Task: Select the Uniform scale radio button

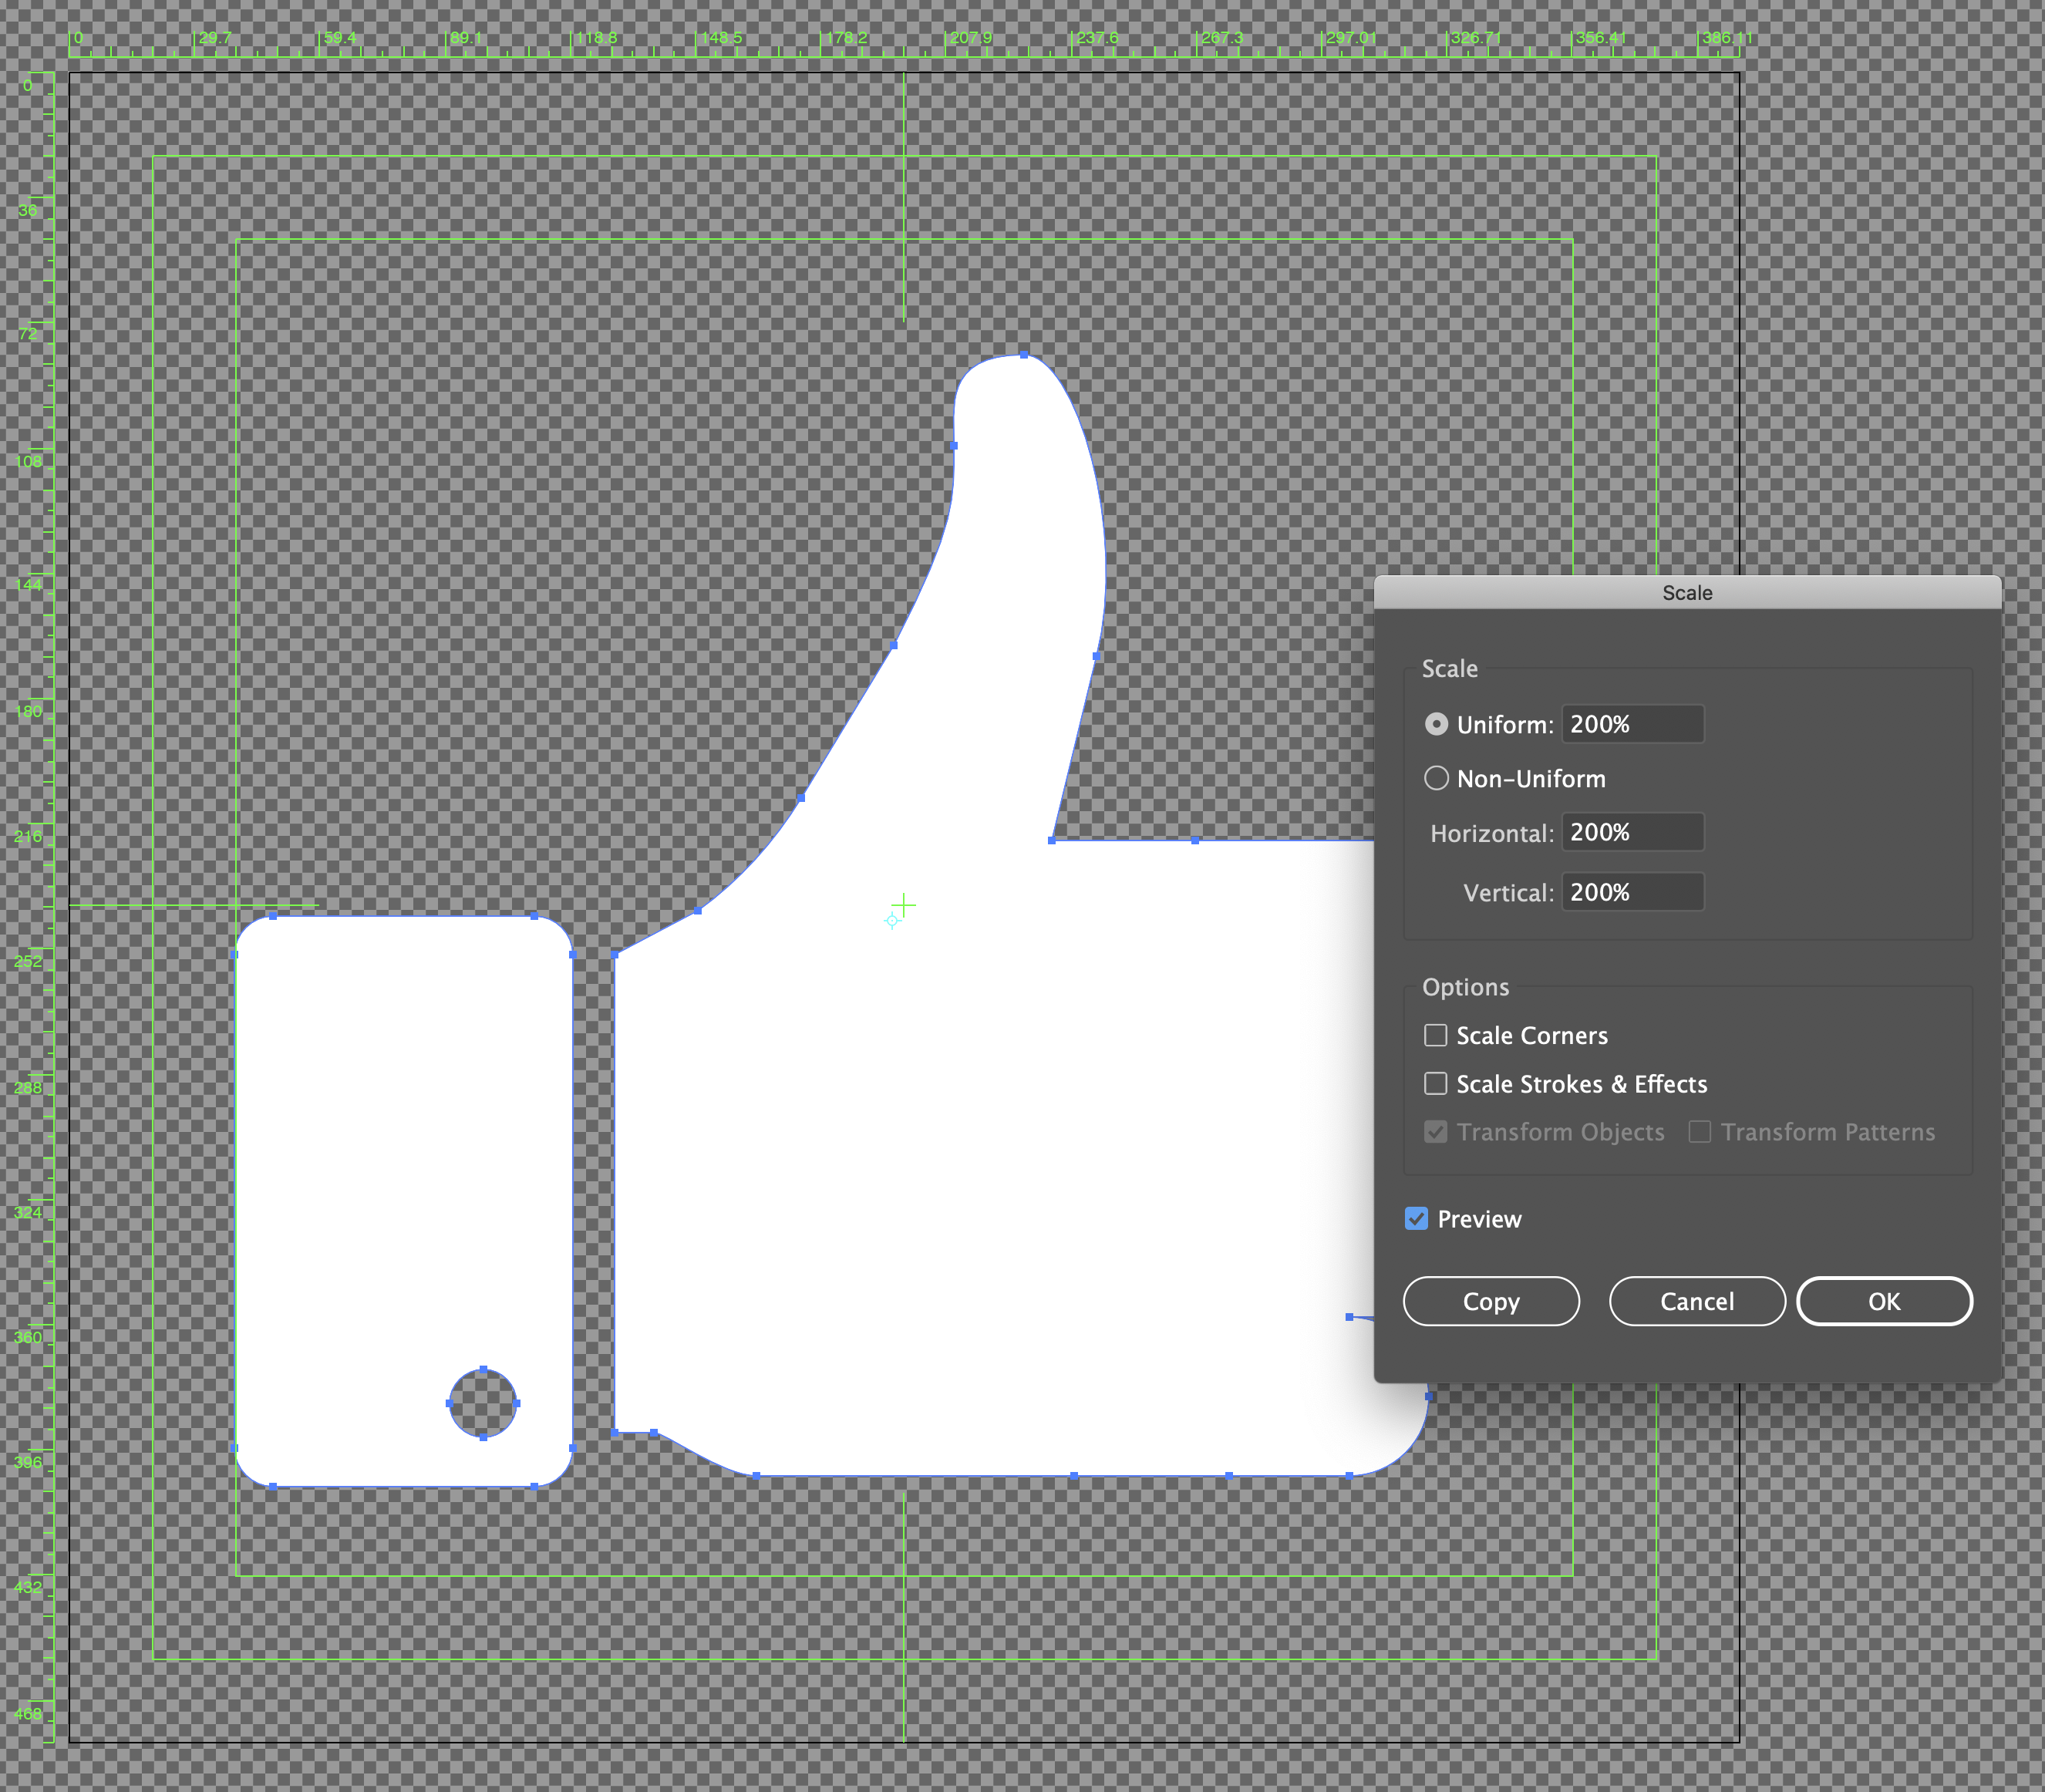Action: coord(1436,724)
